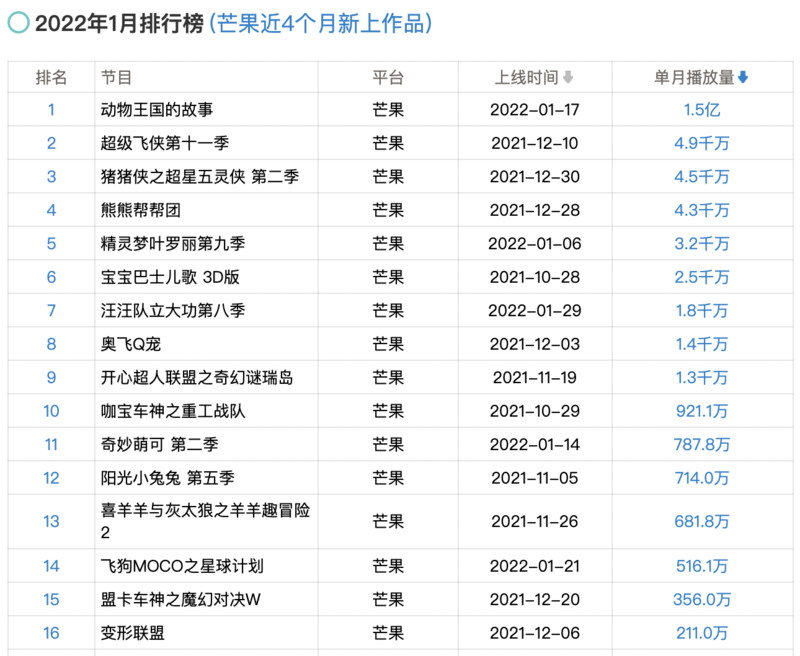Click the blue sort arrow beside 单月播放量

tap(743, 78)
